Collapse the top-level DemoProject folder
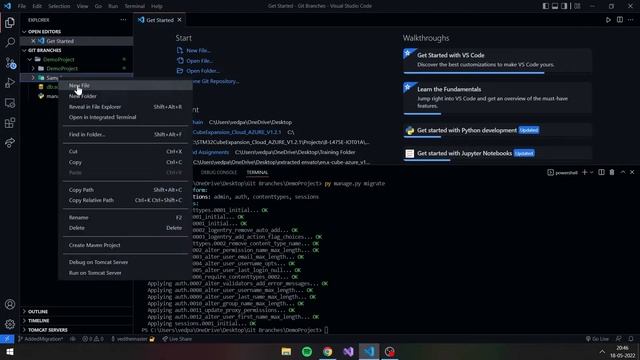The width and height of the screenshot is (640, 360). click(x=30, y=59)
